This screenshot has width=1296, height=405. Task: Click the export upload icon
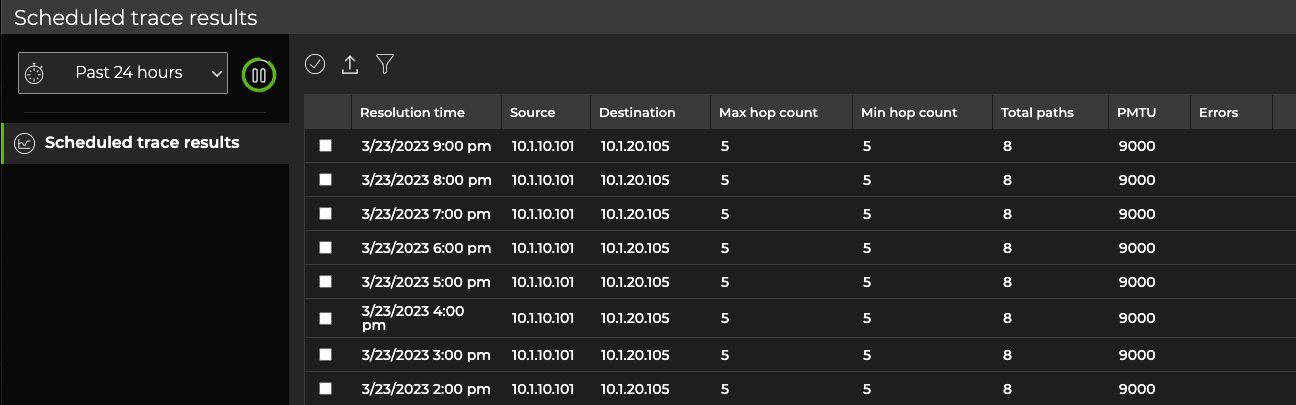pyautogui.click(x=350, y=64)
